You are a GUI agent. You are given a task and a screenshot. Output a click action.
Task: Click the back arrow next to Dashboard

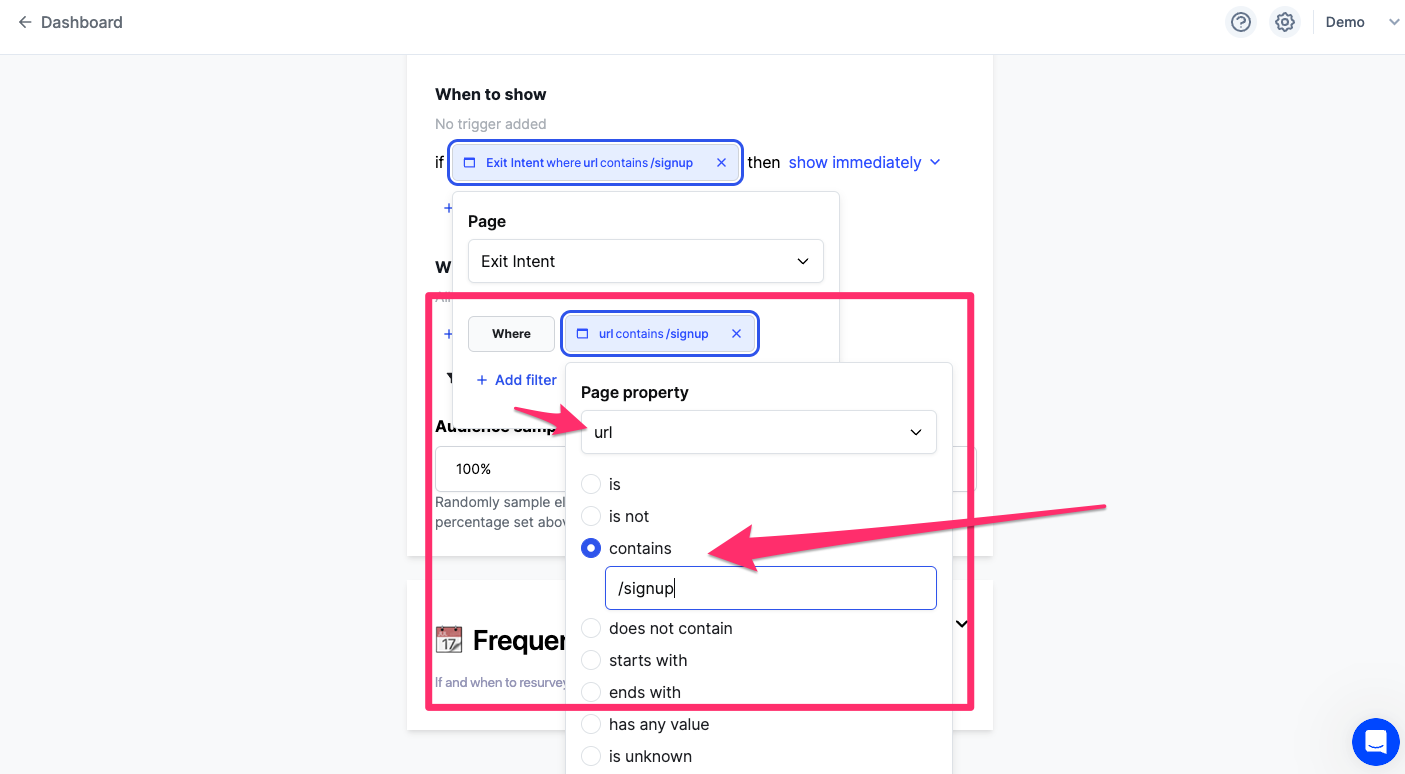pos(25,22)
